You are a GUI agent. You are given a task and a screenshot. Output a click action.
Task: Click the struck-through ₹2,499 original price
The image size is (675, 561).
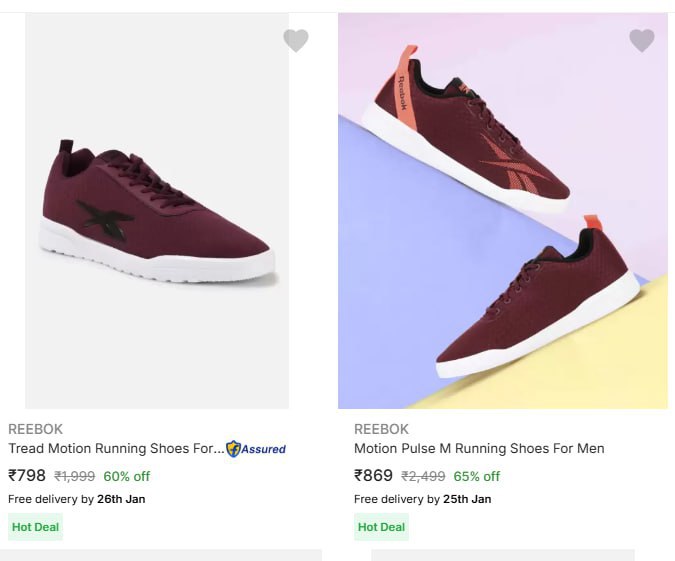[x=423, y=477]
